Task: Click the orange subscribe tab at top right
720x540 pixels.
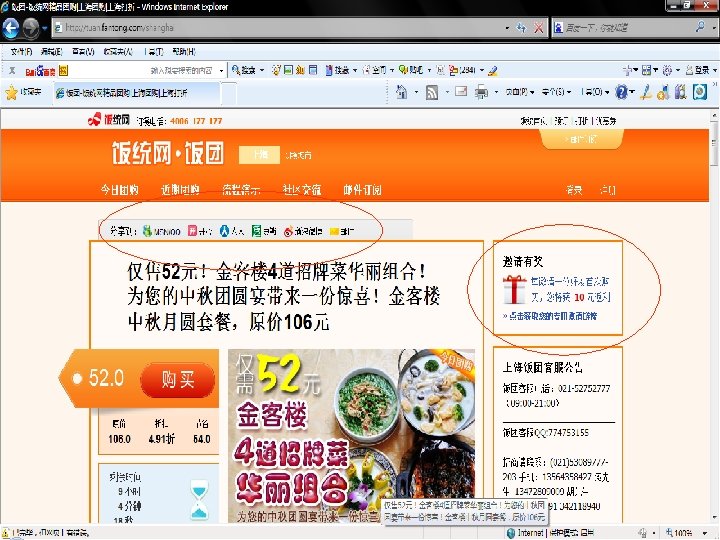Action: pyautogui.click(x=582, y=139)
